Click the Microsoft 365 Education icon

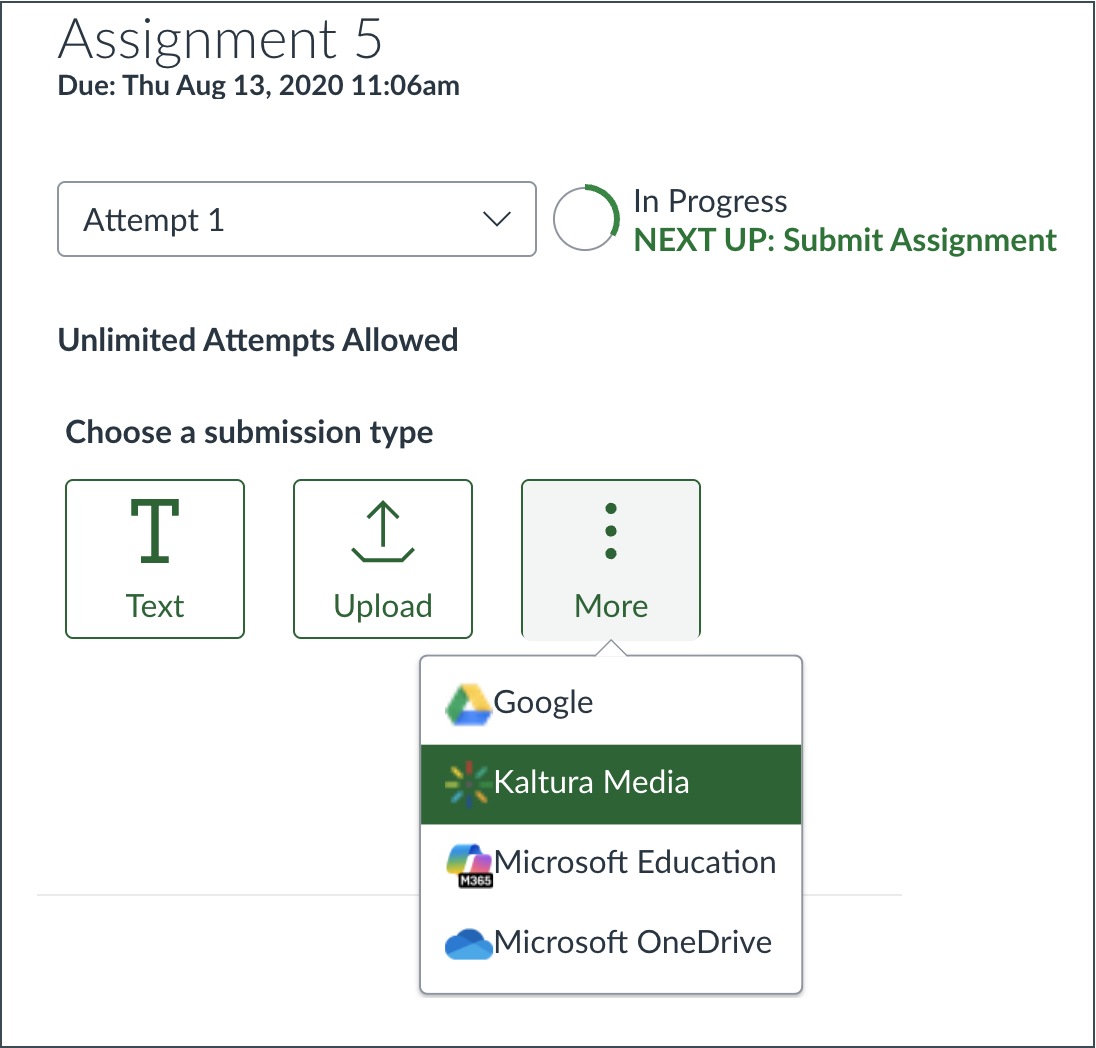[469, 865]
